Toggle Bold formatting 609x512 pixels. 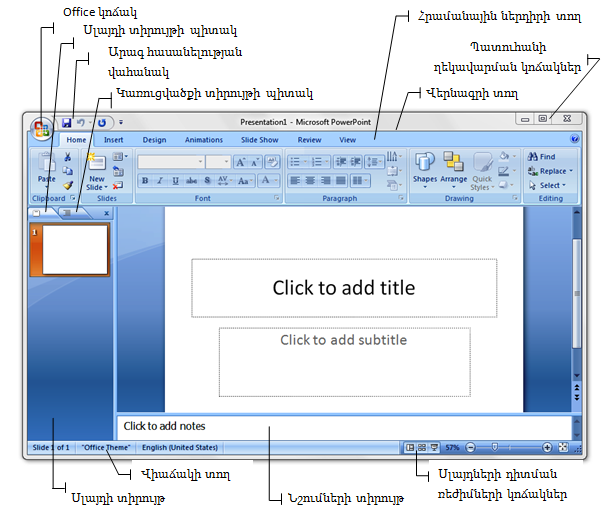[x=145, y=181]
